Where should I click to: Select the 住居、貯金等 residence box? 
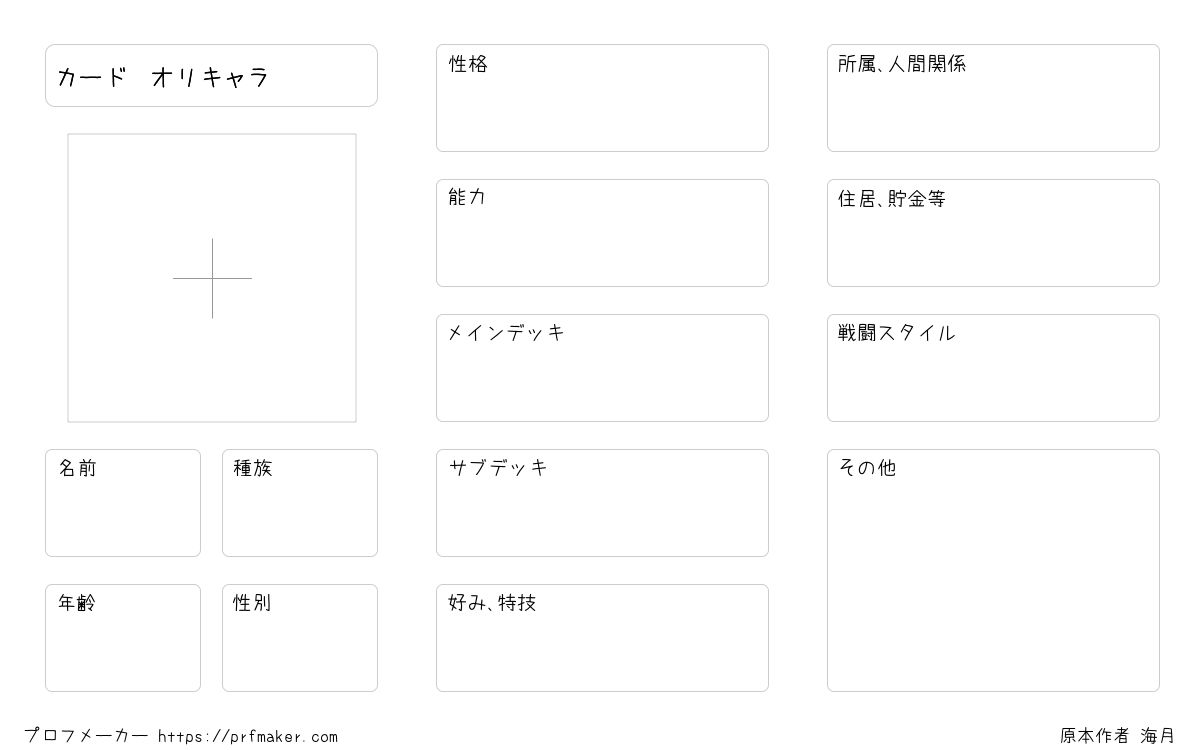tap(993, 233)
